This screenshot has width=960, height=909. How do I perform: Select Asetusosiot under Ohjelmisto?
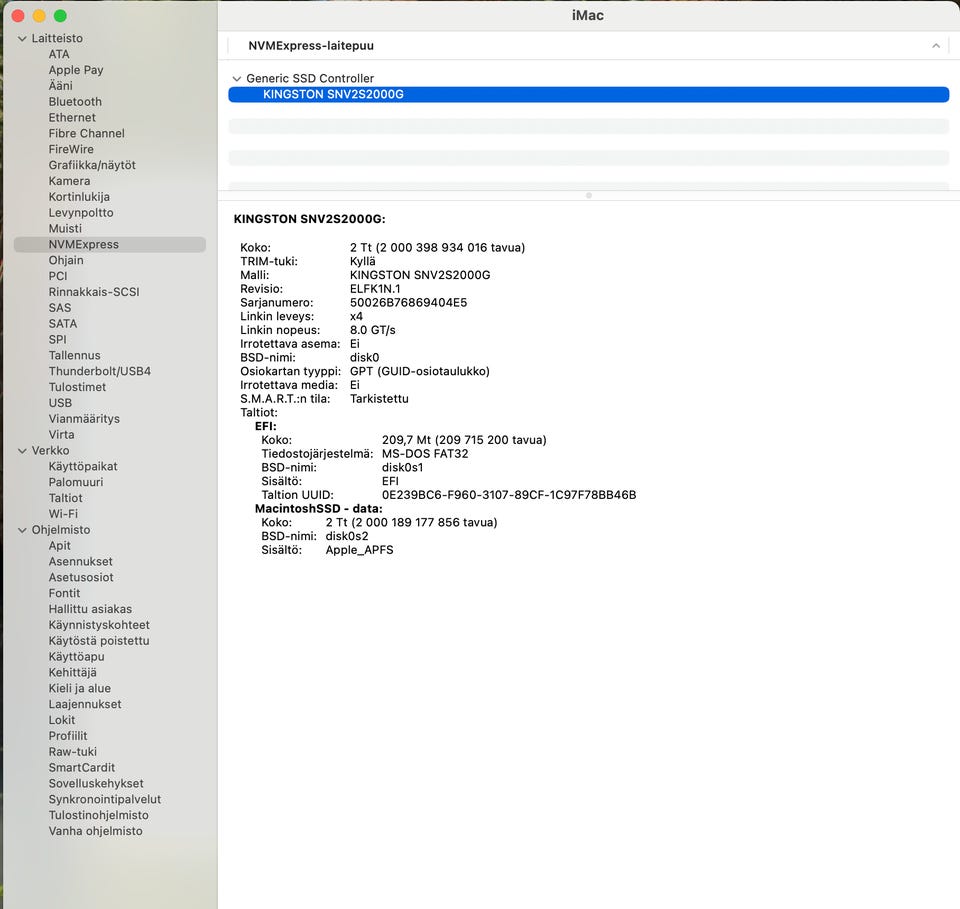tap(81, 578)
